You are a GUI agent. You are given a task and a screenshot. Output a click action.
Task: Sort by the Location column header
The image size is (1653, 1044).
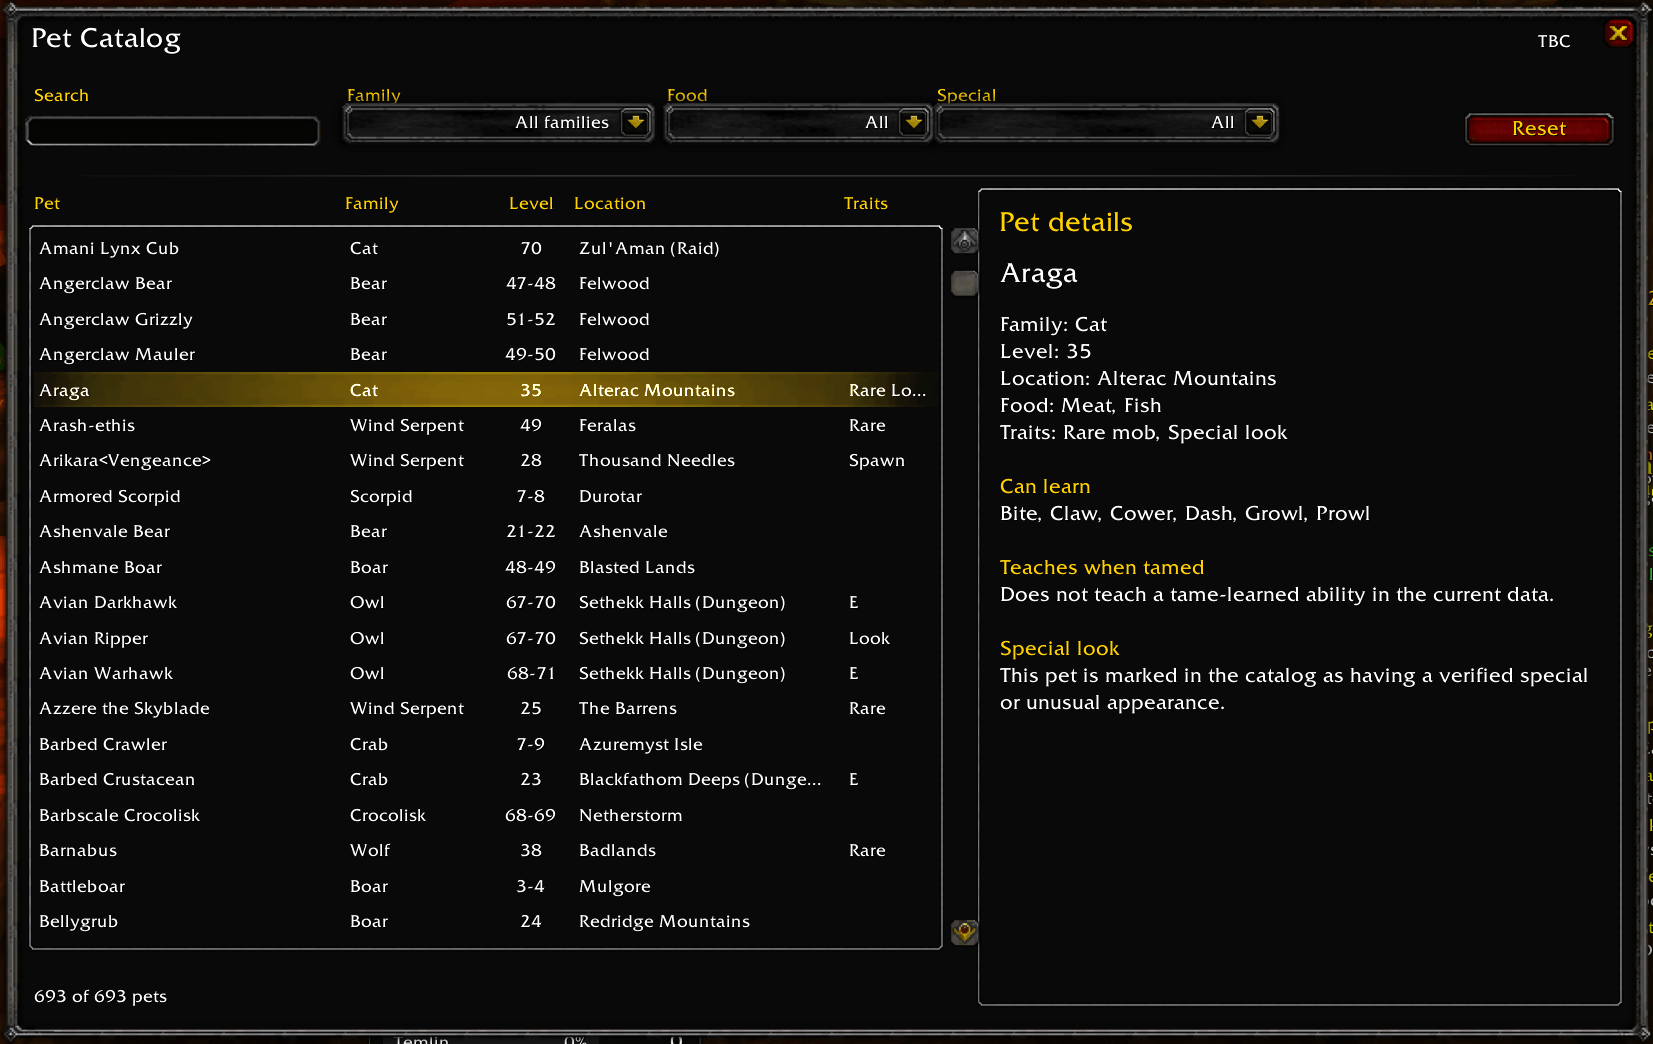[x=609, y=203]
